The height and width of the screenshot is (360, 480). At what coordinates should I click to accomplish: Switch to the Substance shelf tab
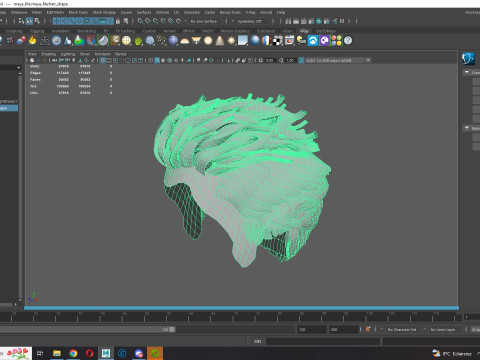[266, 31]
